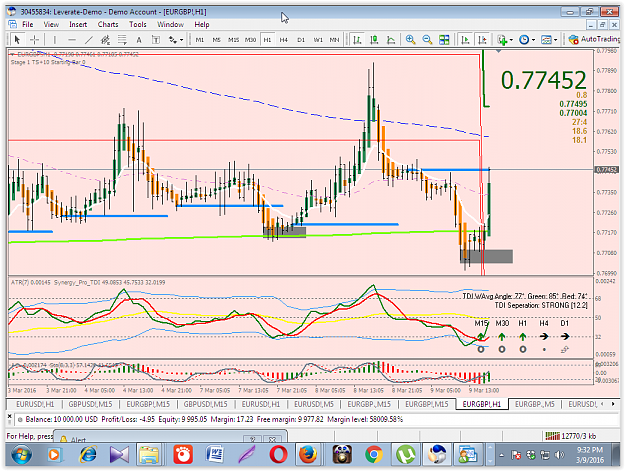This screenshot has height=471, width=625.
Task: Select the text label tool
Action: click(x=156, y=39)
